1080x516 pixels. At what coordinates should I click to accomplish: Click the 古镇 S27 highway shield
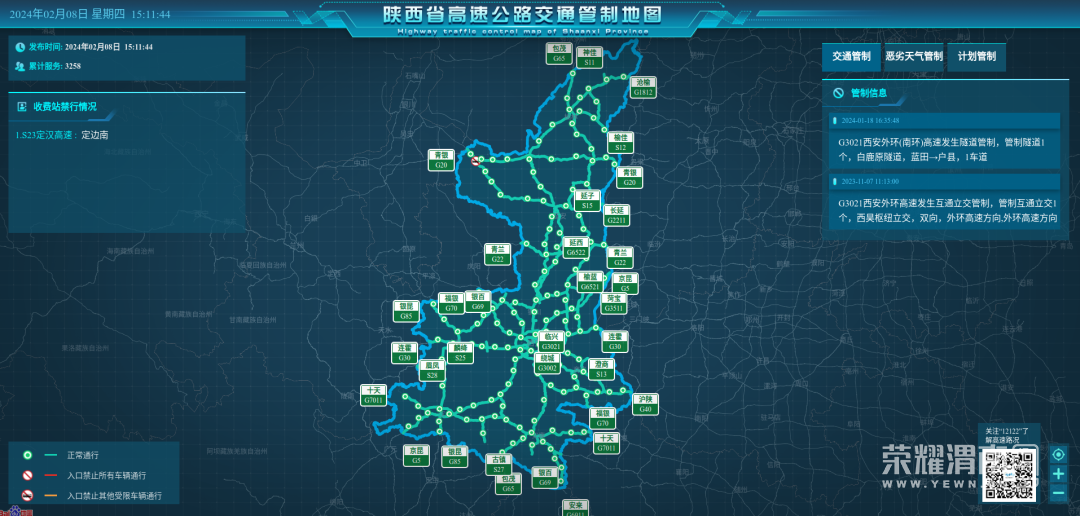coord(498,464)
